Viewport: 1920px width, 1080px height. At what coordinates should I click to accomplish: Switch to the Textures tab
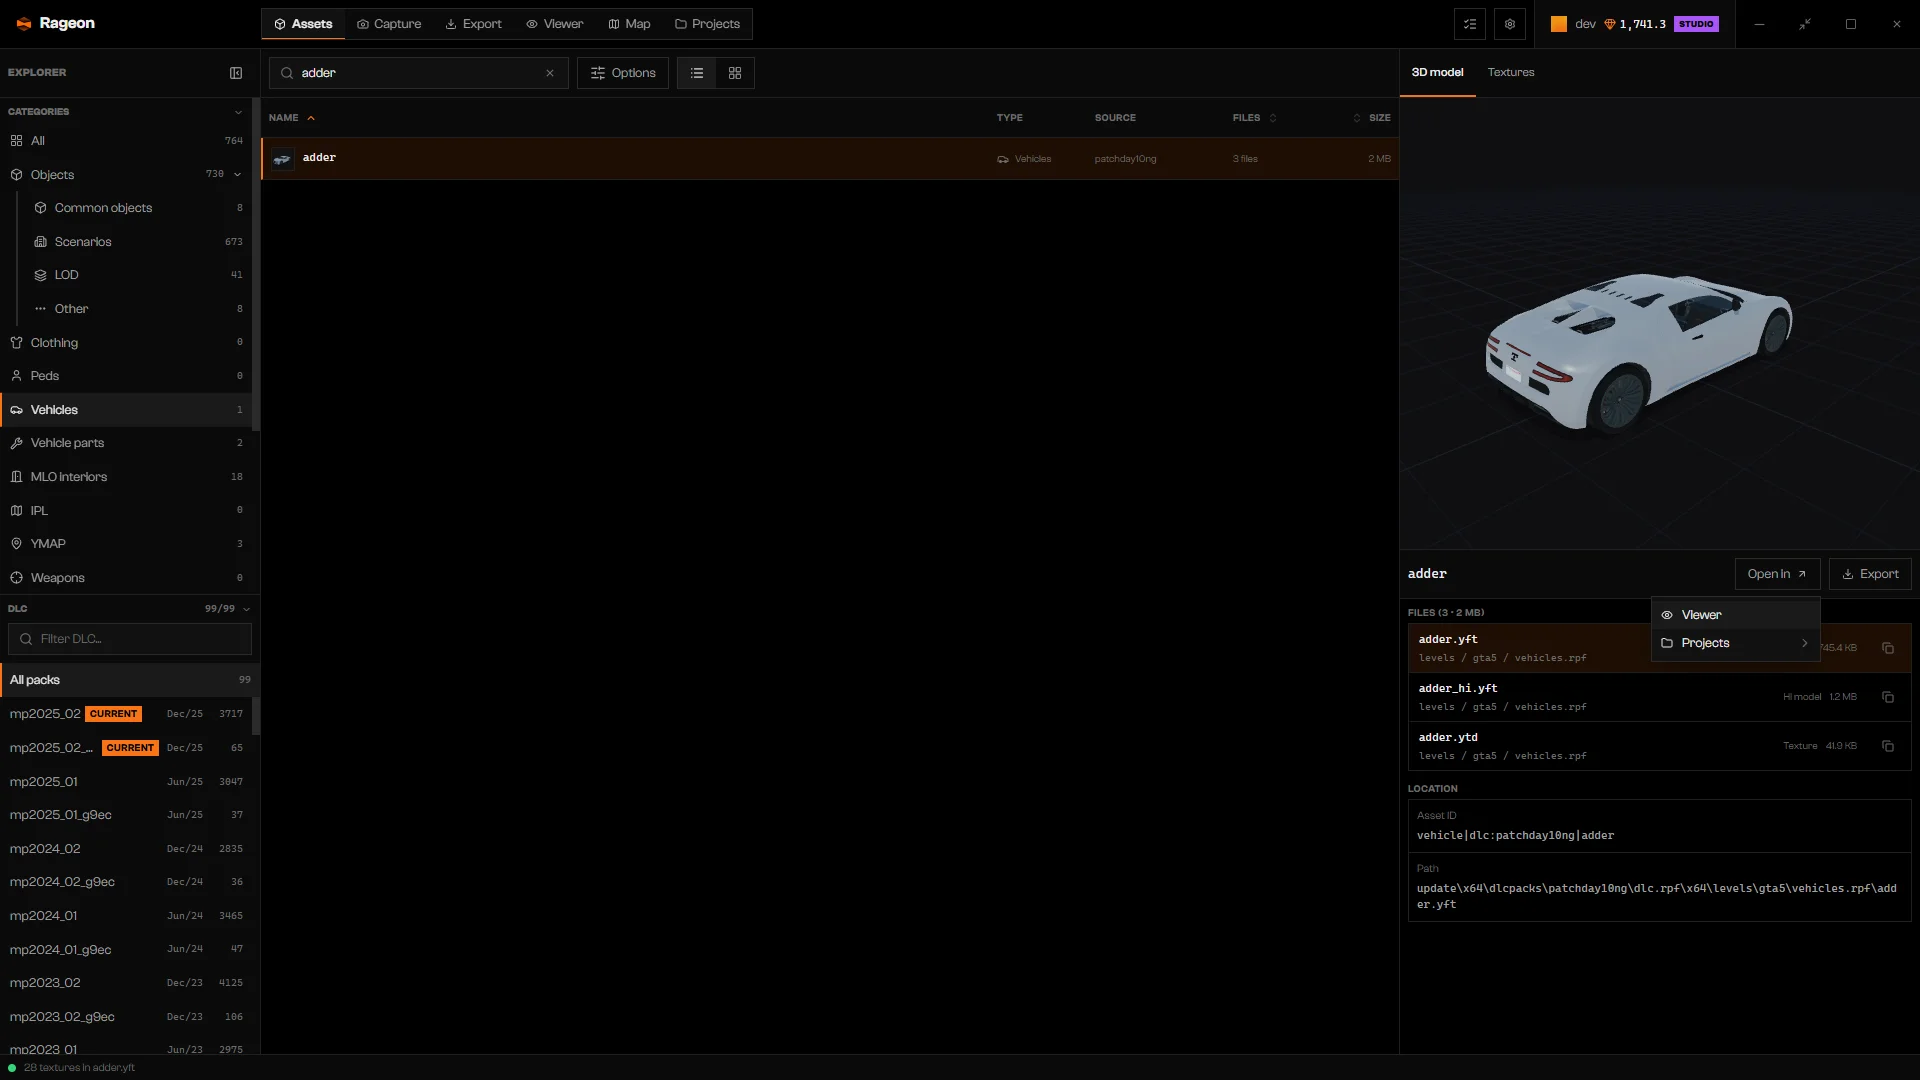(x=1510, y=73)
